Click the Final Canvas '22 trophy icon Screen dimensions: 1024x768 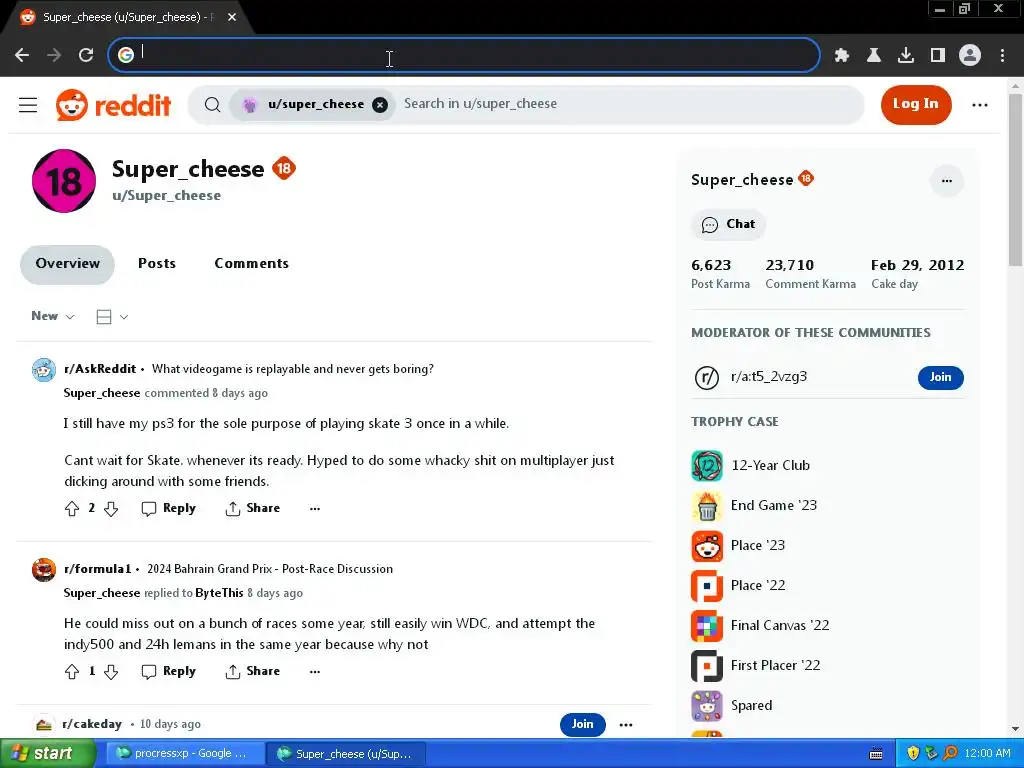click(x=707, y=626)
